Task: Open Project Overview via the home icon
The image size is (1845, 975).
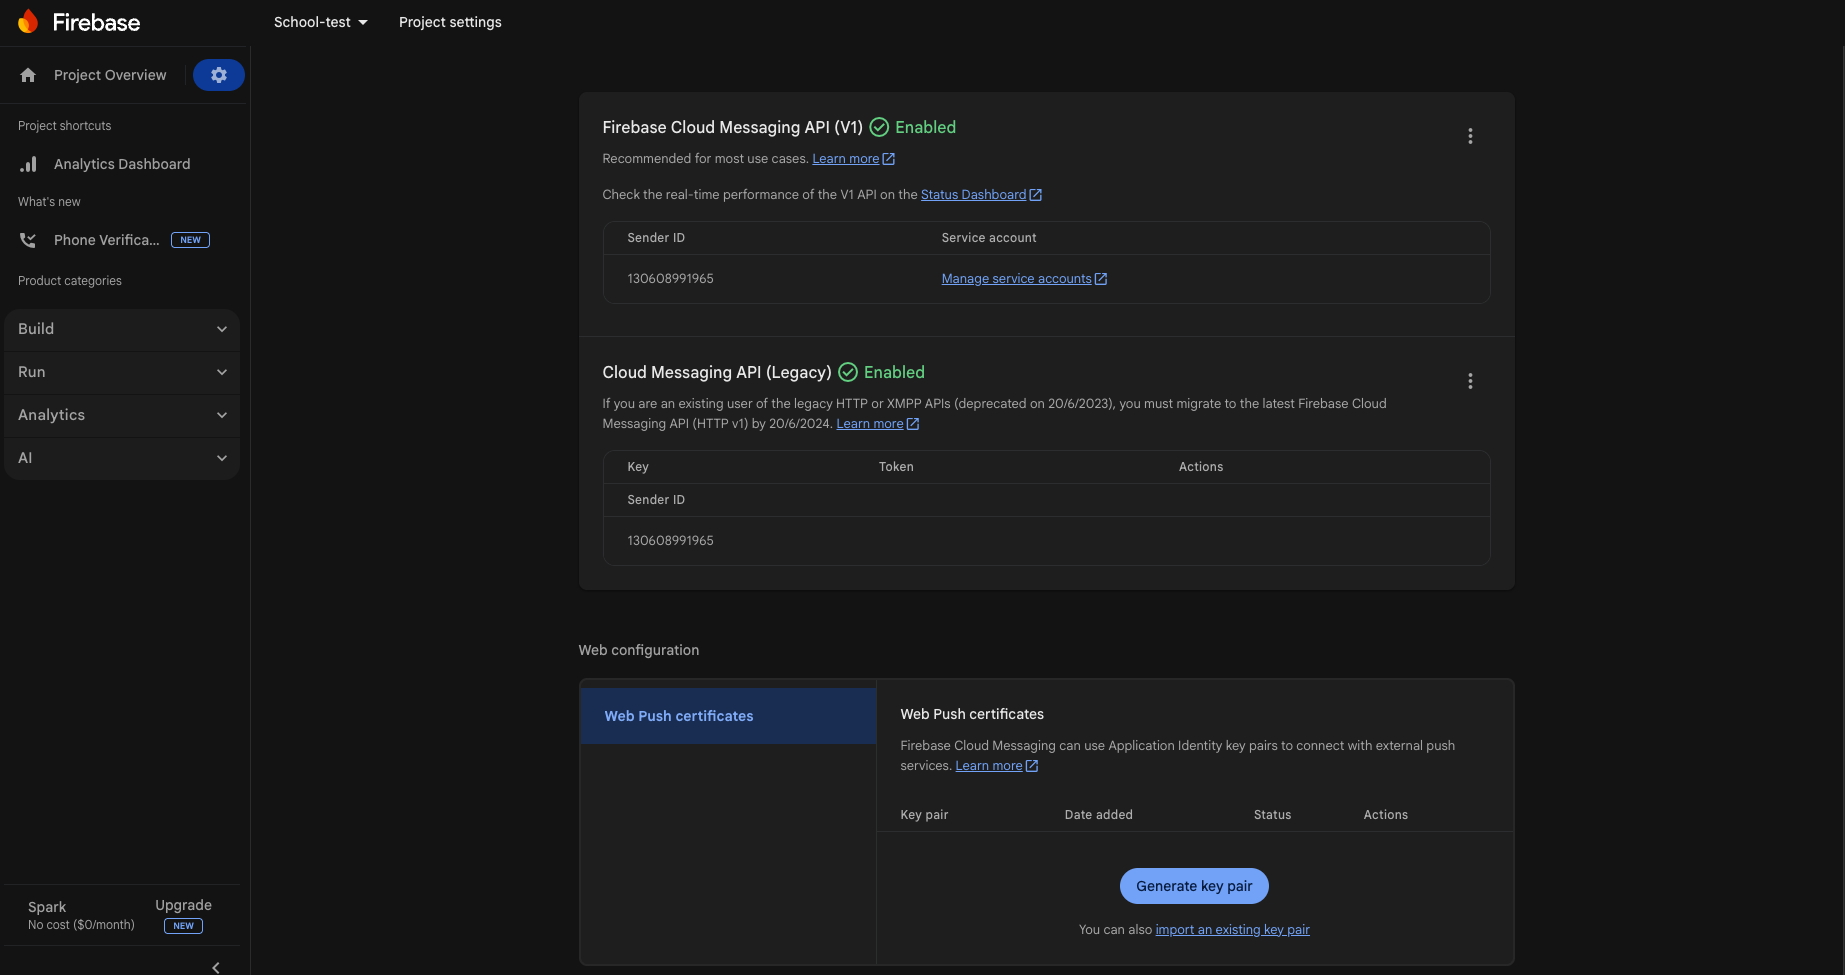Action: tap(27, 74)
